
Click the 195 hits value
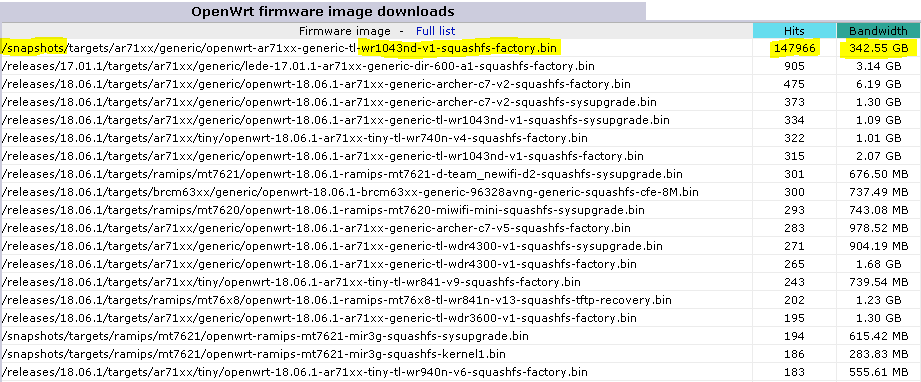tap(794, 318)
